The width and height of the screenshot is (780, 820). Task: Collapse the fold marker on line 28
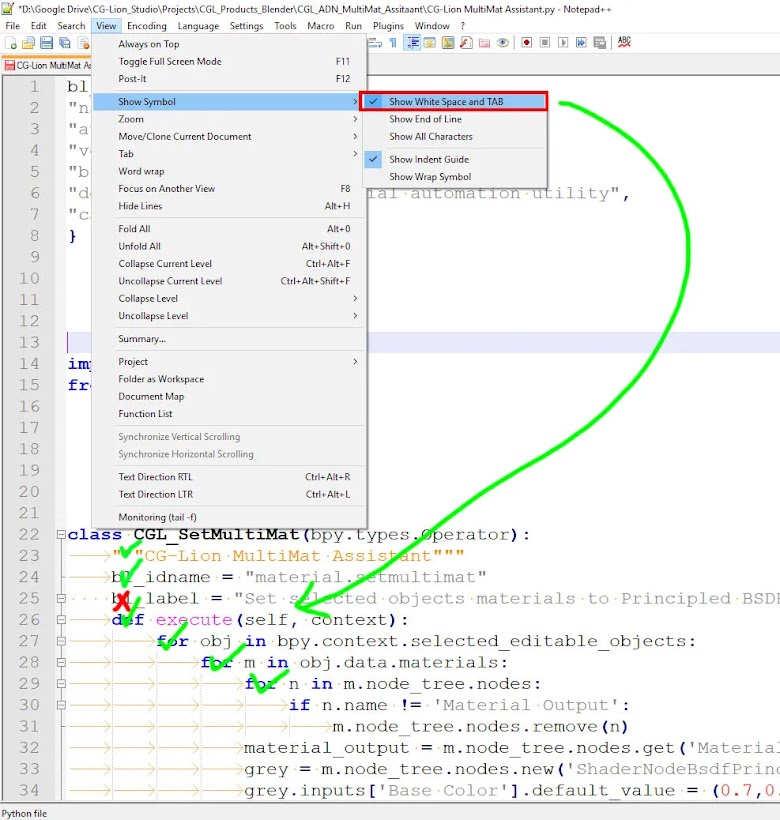61,663
